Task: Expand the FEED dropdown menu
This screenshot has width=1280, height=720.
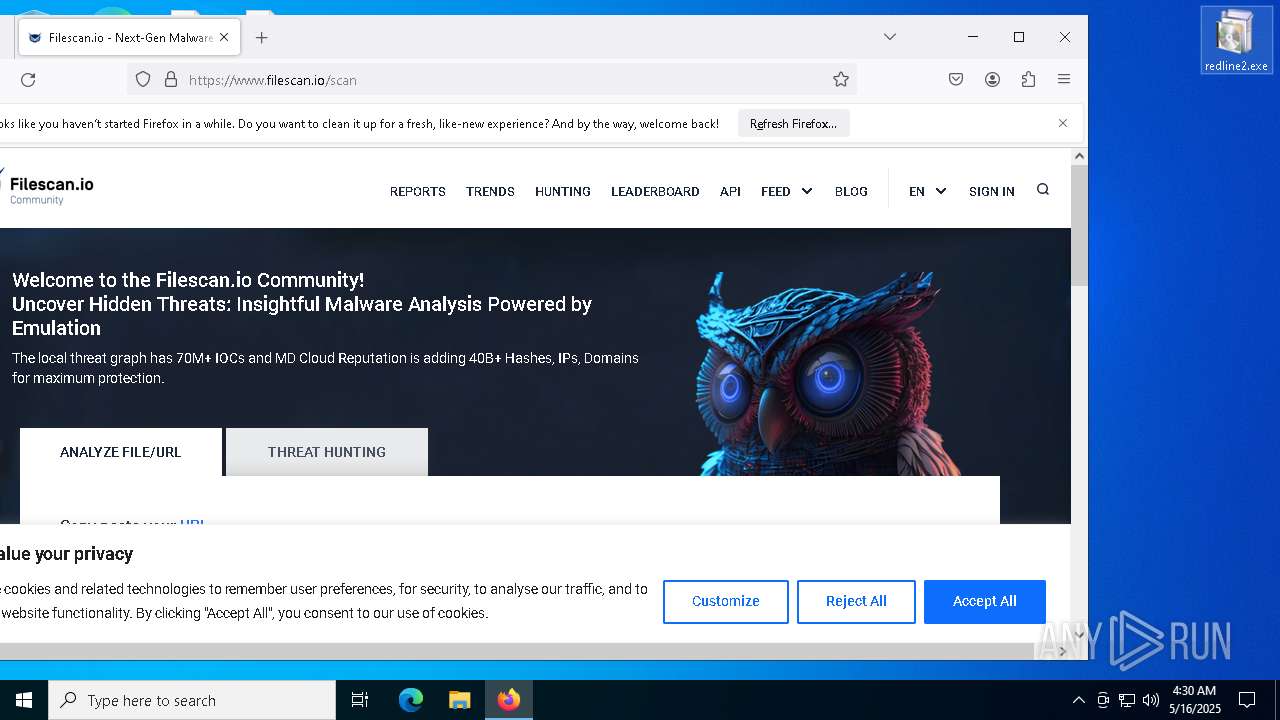Action: pos(786,191)
